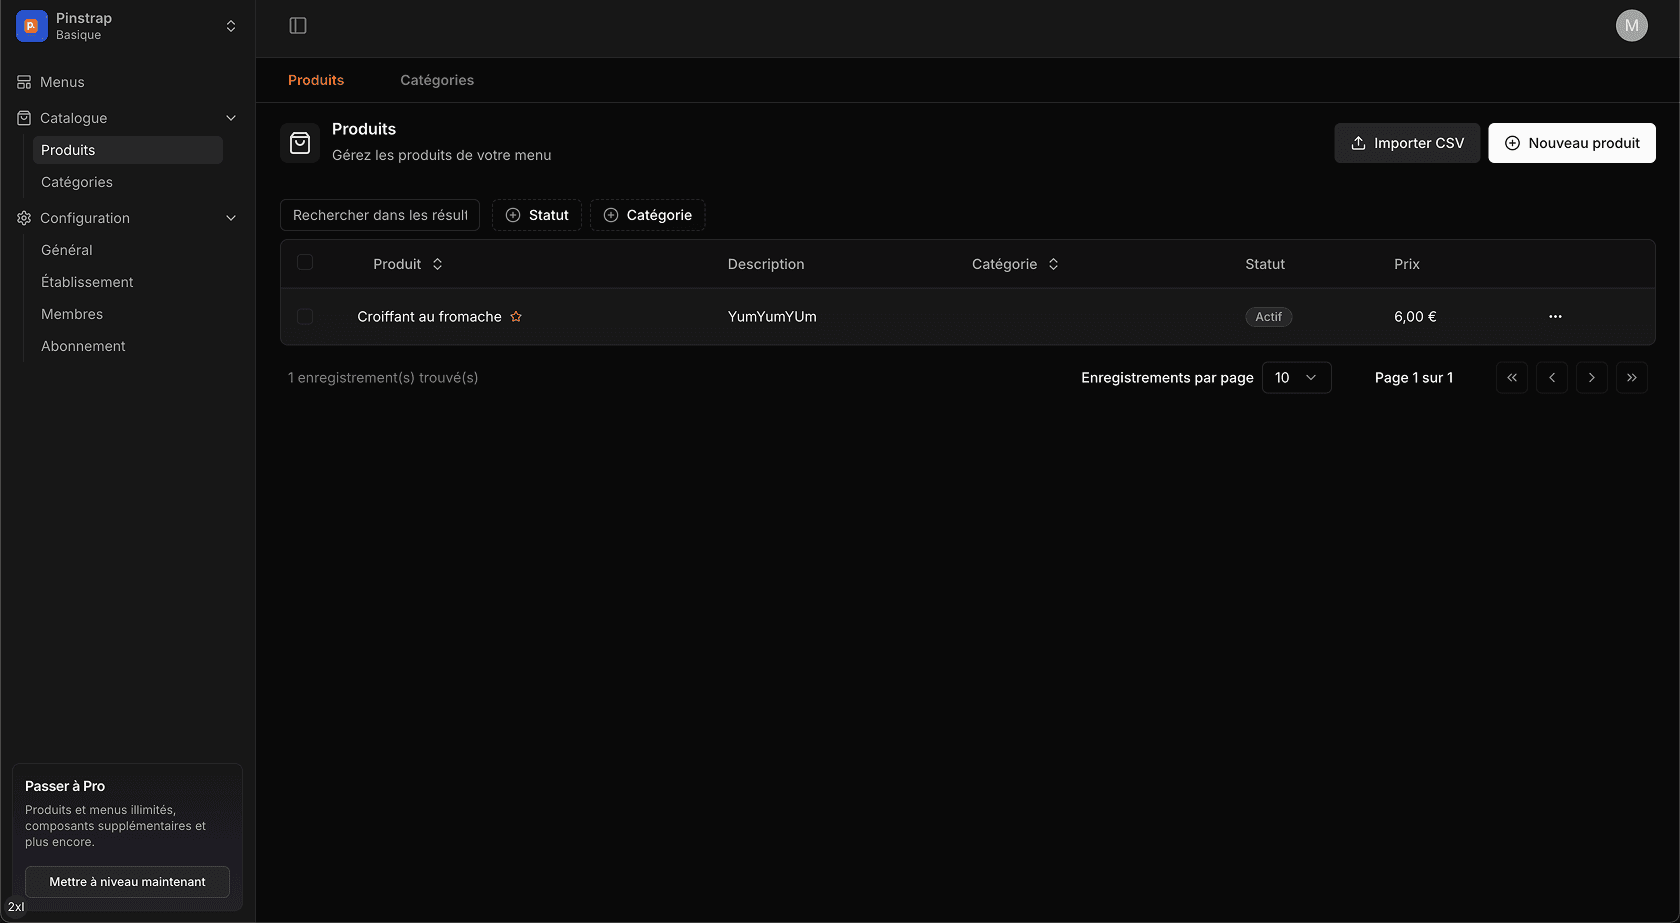
Task: Open Menus in the sidebar
Action: point(62,82)
